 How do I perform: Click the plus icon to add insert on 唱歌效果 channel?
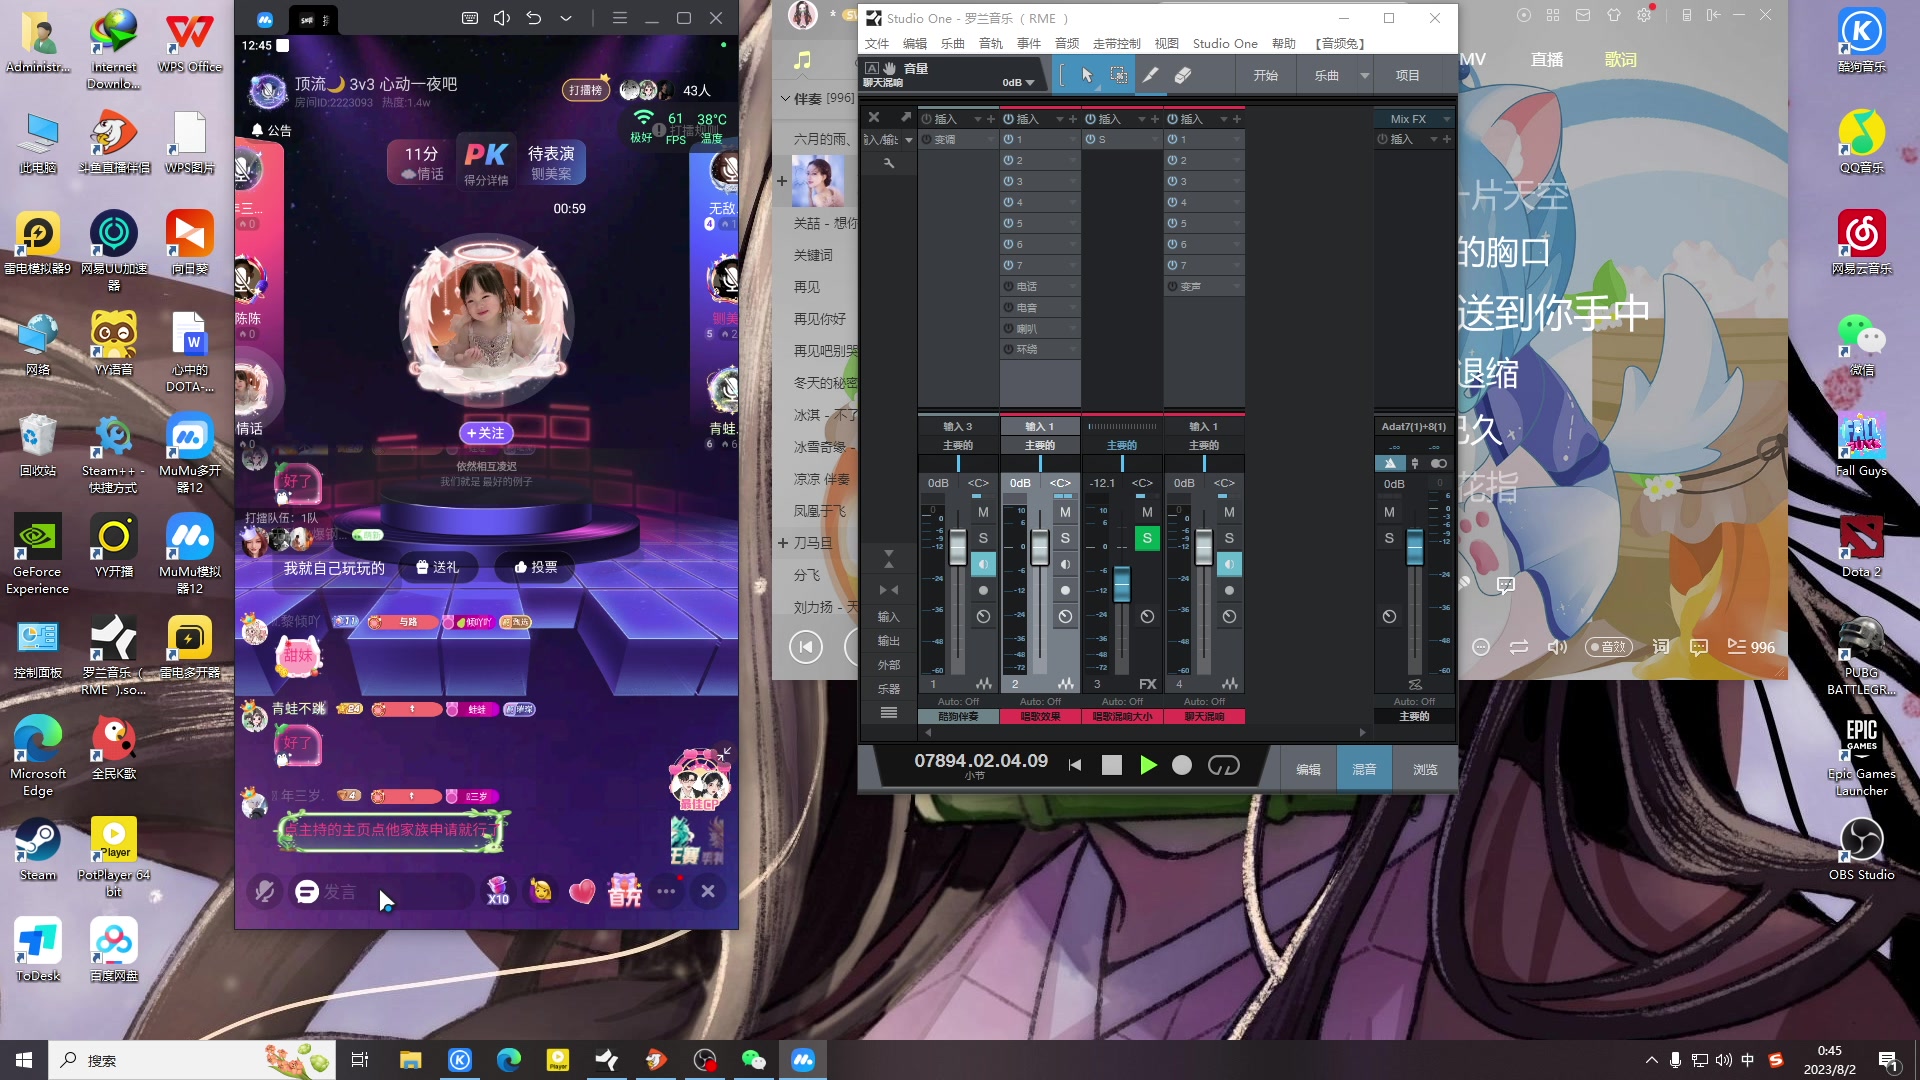point(1073,119)
